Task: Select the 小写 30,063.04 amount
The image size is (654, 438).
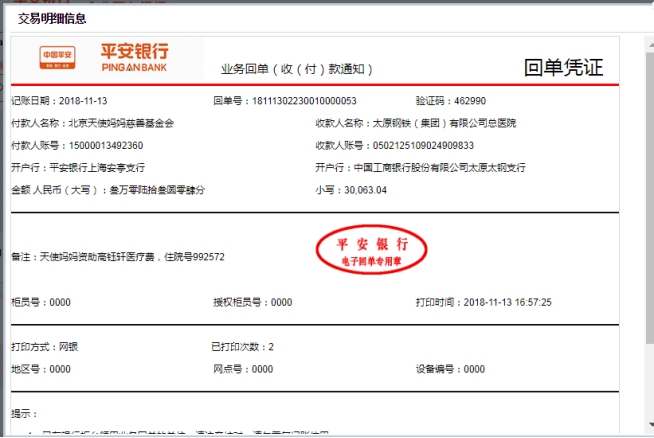Action: pyautogui.click(x=351, y=190)
